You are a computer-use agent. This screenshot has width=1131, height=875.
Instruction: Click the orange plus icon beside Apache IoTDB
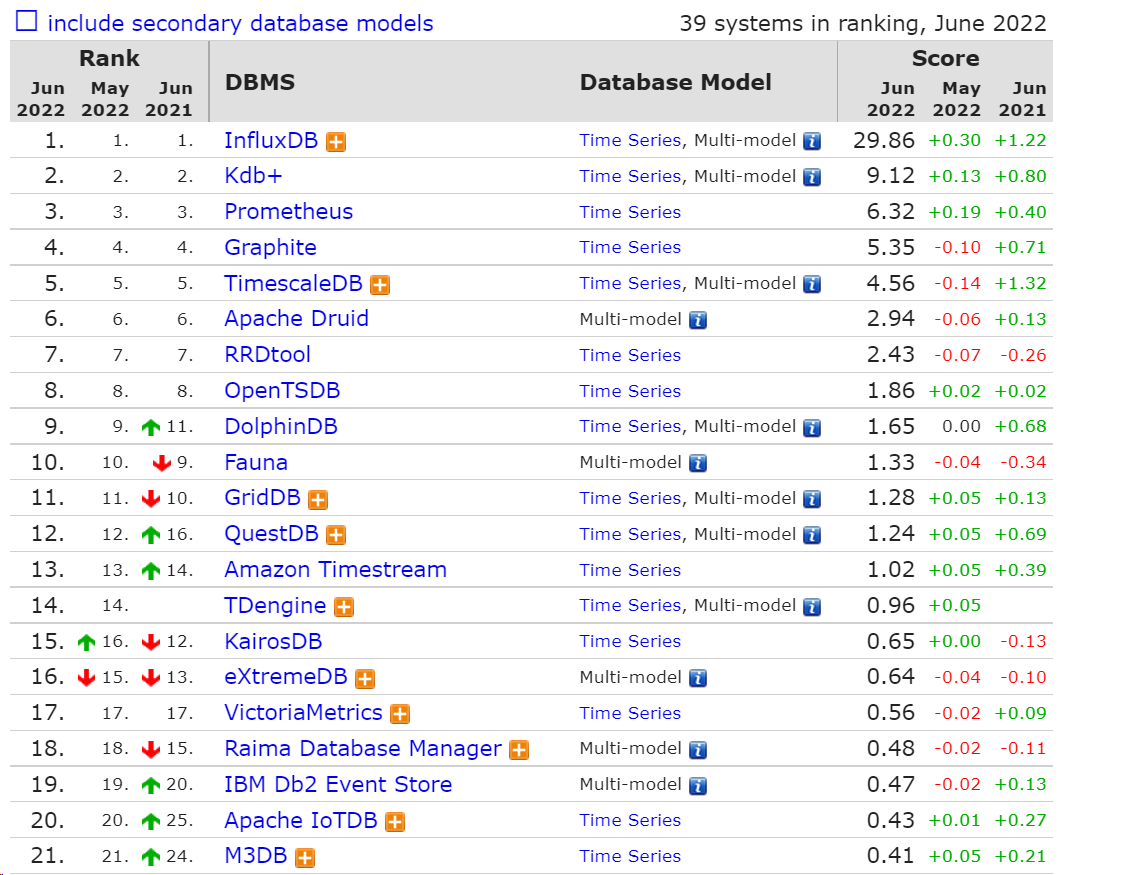[395, 822]
